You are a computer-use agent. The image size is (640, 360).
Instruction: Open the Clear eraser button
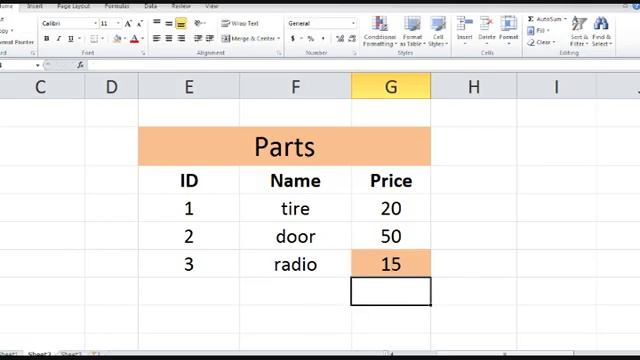[x=540, y=42]
